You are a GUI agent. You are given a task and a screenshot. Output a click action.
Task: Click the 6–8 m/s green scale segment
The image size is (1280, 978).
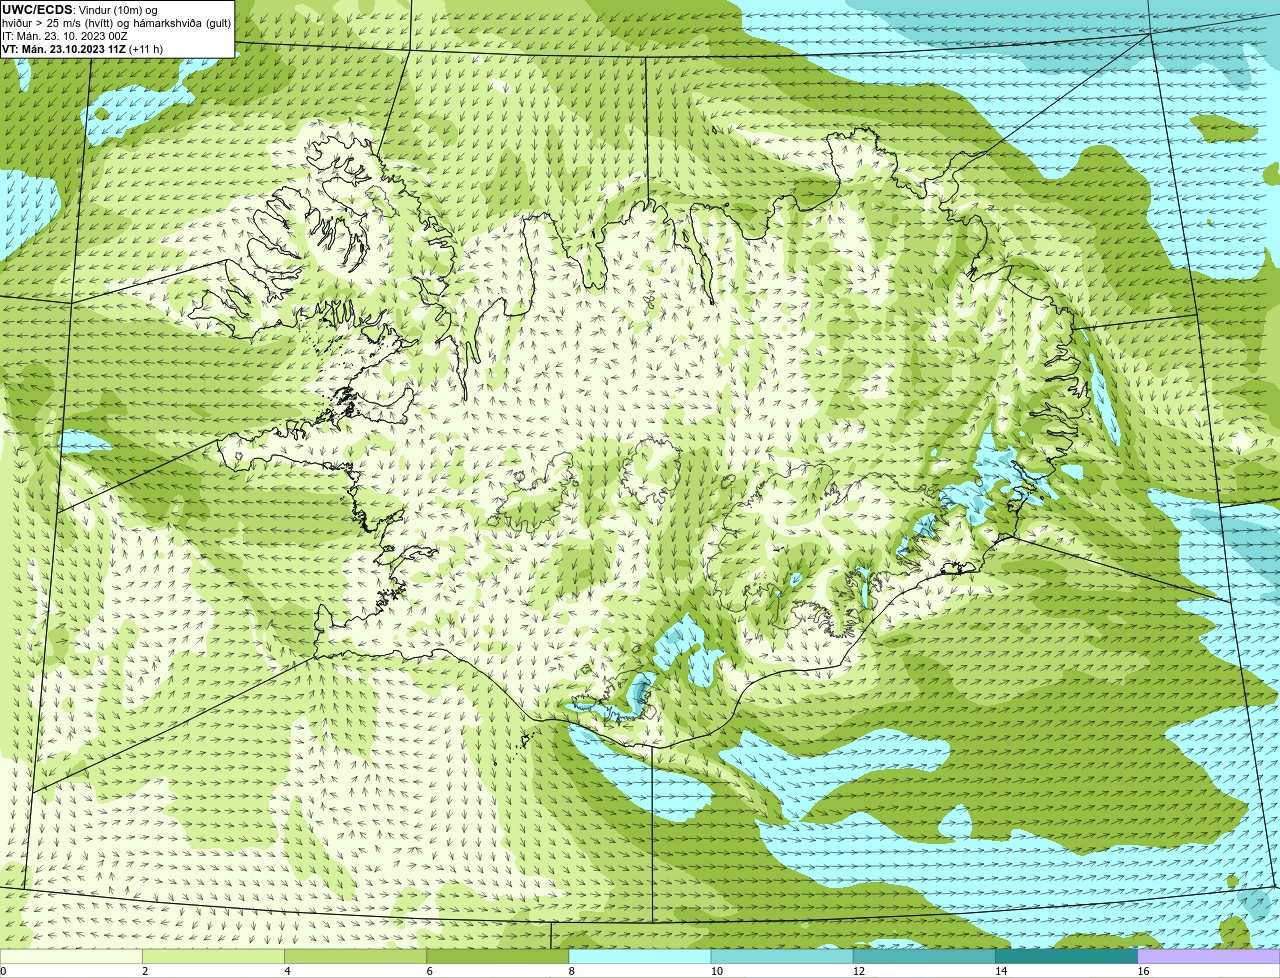coord(497,957)
